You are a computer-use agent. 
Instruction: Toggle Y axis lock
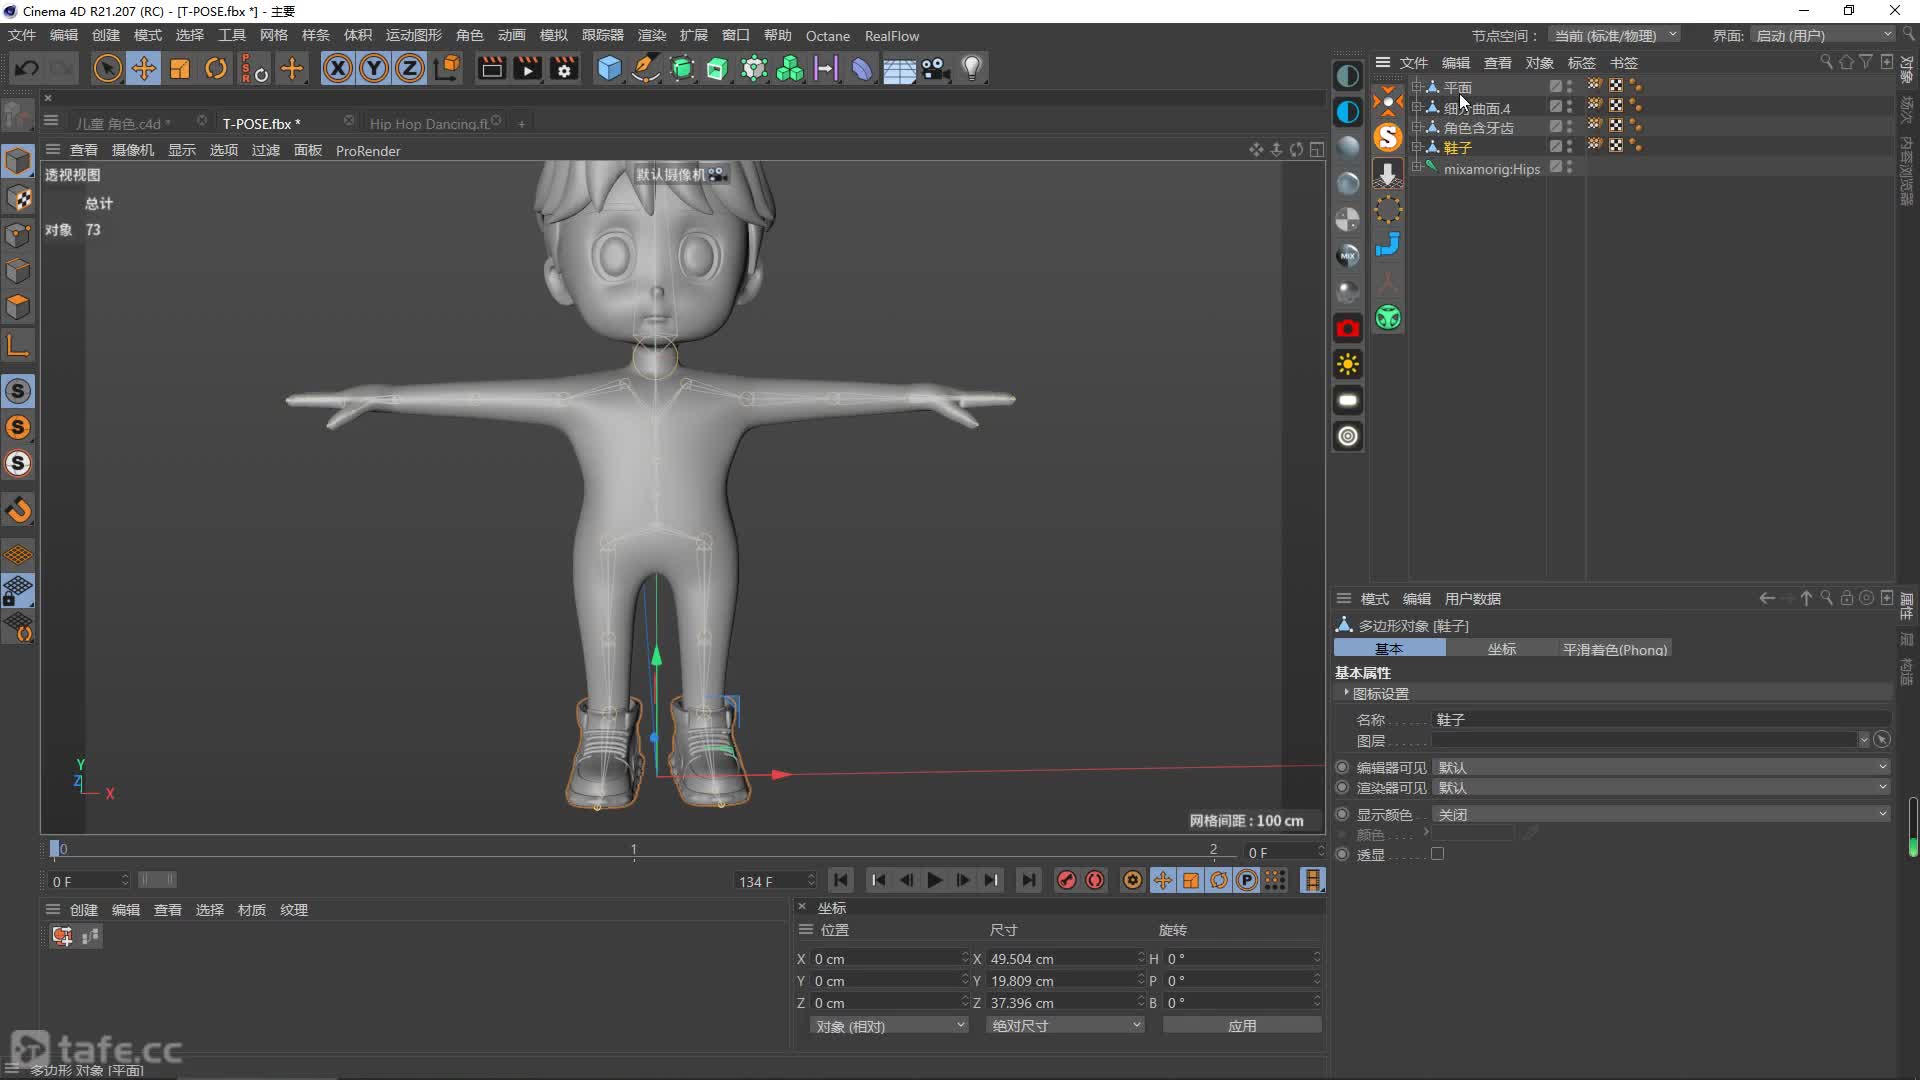[x=374, y=68]
